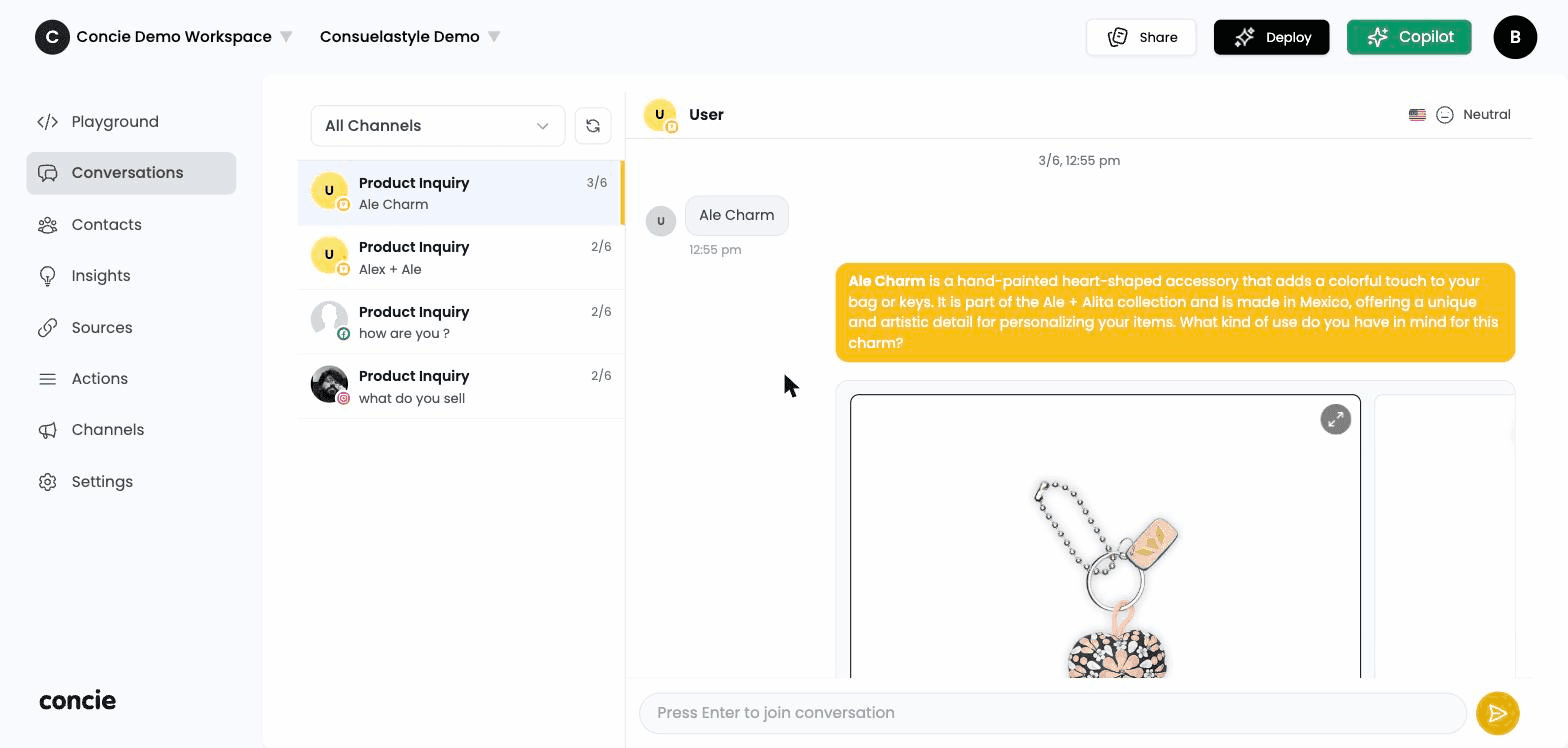Viewport: 1568px width, 748px height.
Task: Click the Channels megaphone icon
Action: [x=47, y=430]
